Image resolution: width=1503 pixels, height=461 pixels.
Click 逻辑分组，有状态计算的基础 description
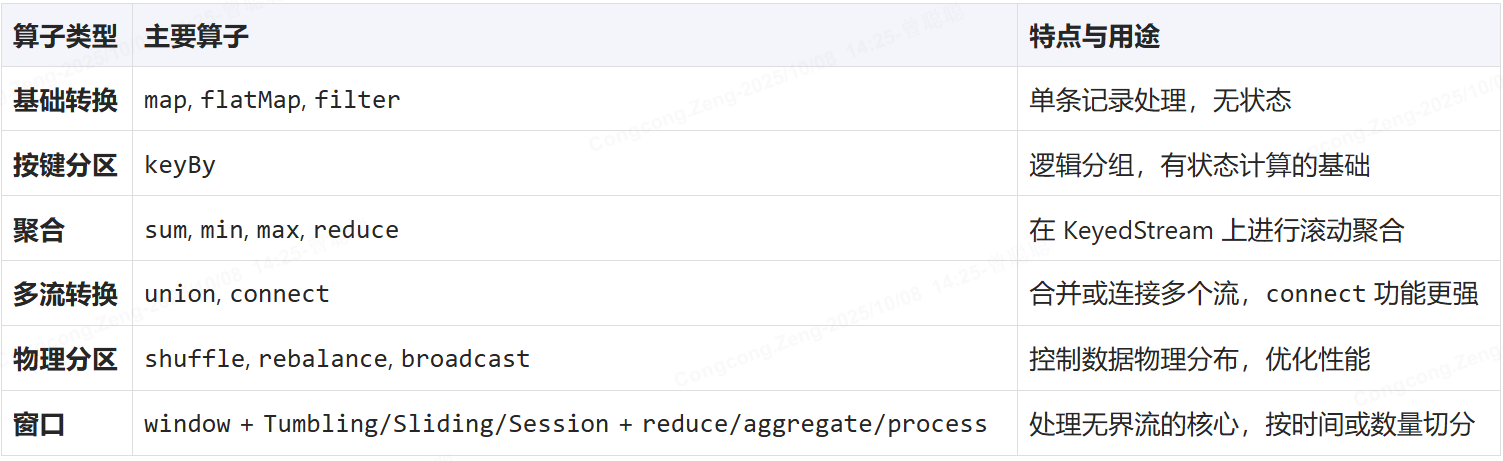[x=1199, y=165]
